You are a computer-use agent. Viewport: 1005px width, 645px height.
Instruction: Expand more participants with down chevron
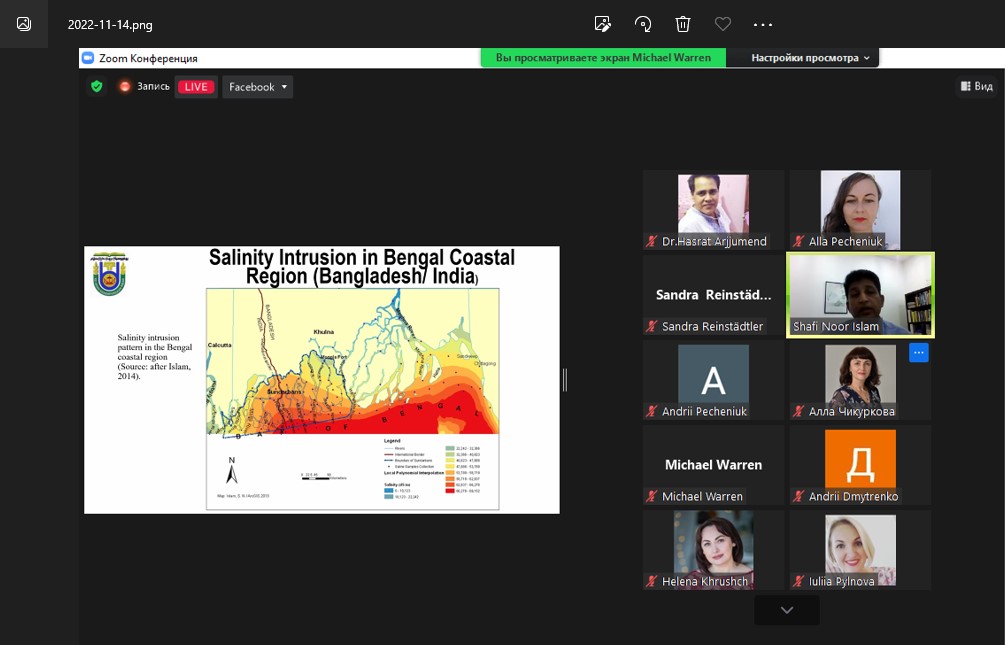pos(787,610)
